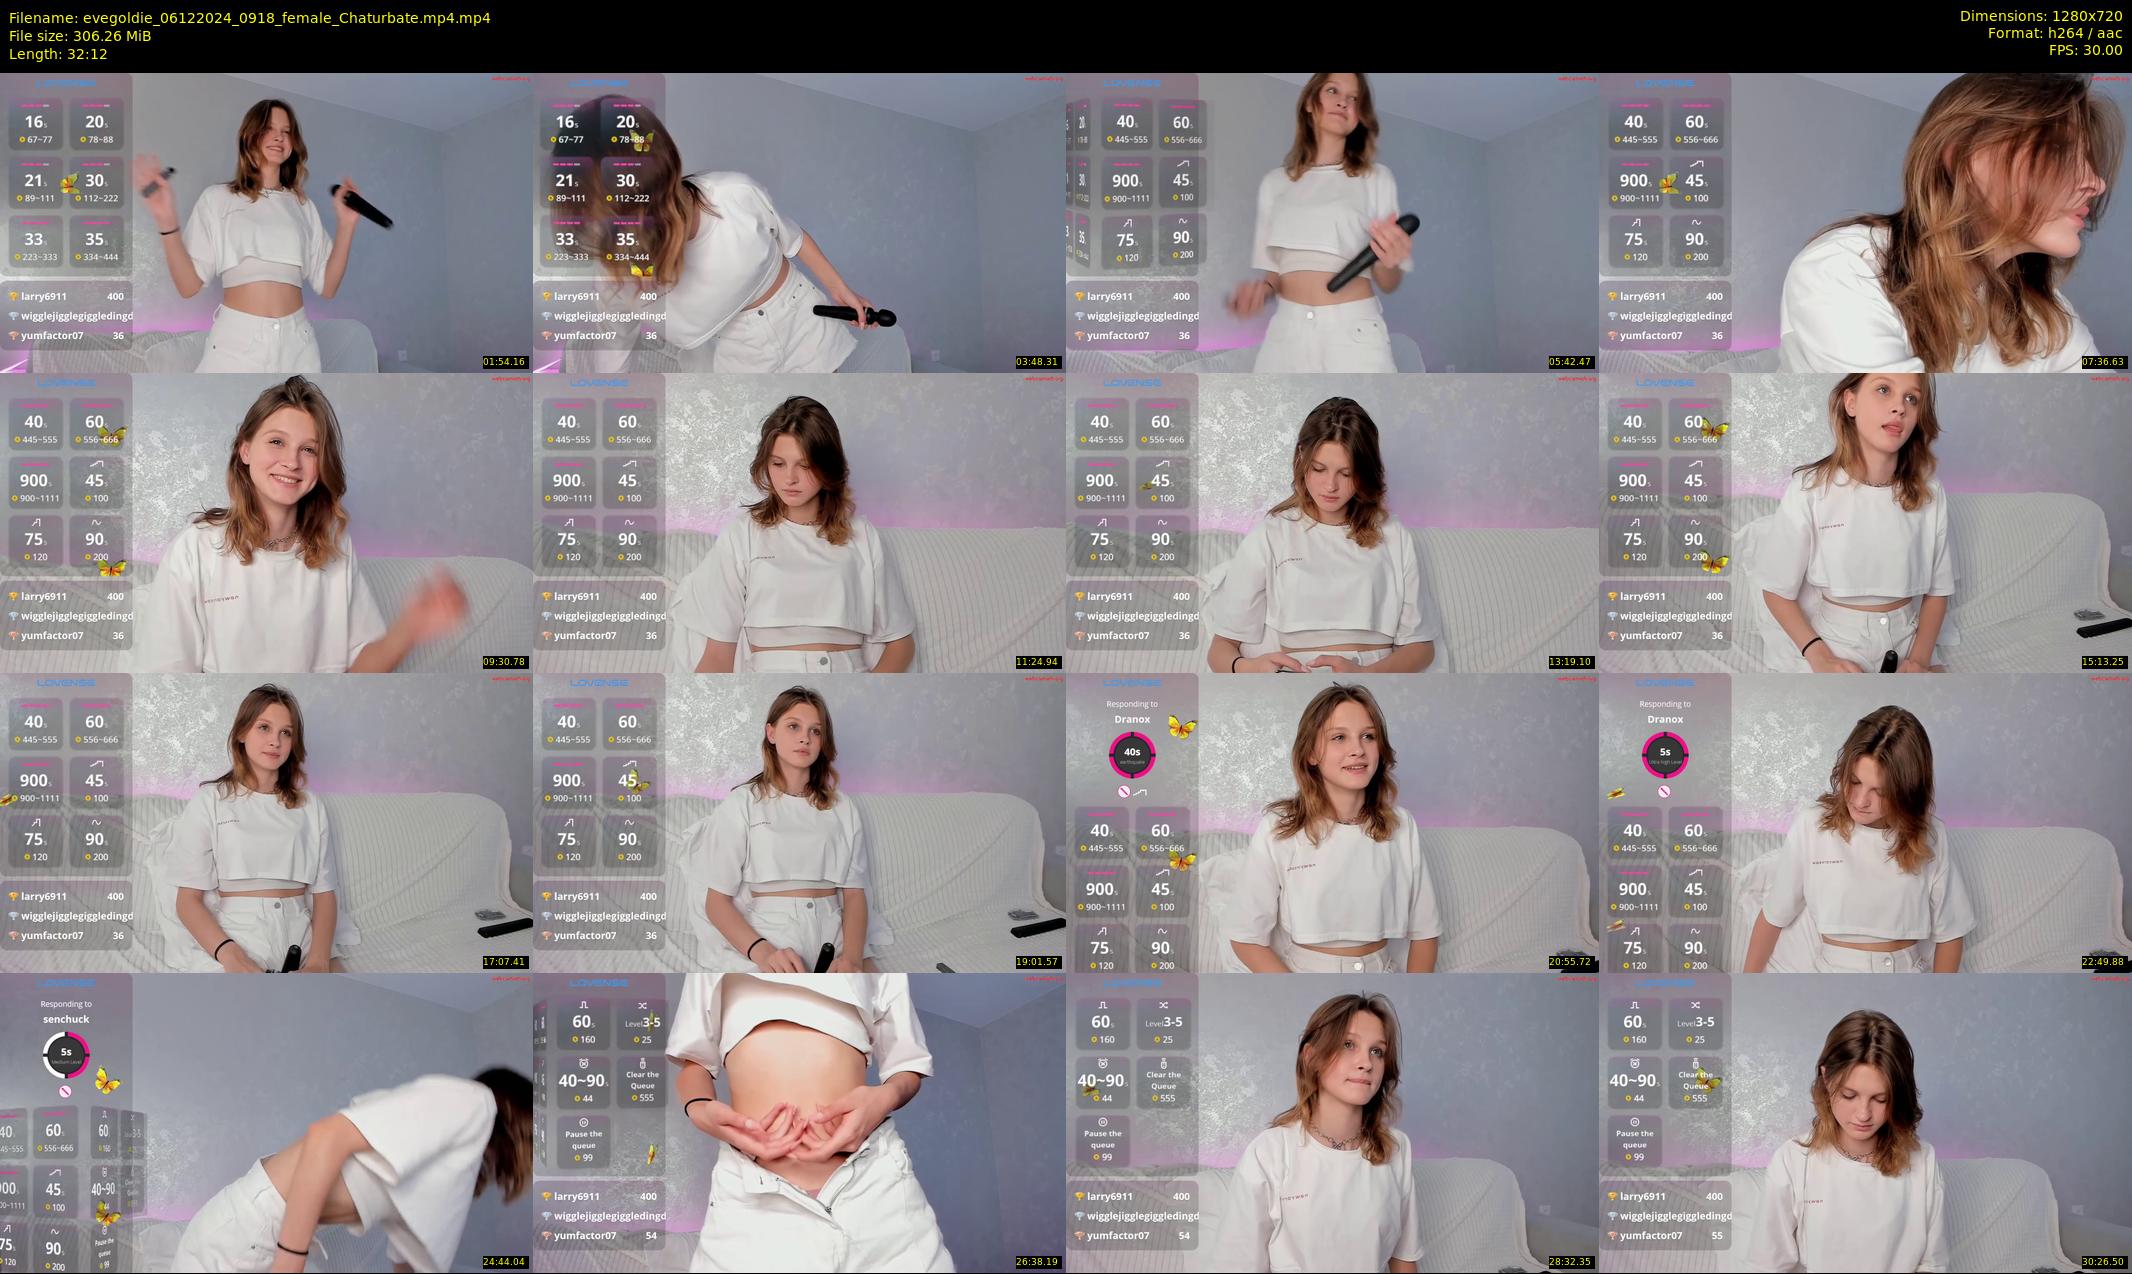The height and width of the screenshot is (1274, 2132).
Task: Select the thumbnail at 09:30.78
Action: coord(266,522)
